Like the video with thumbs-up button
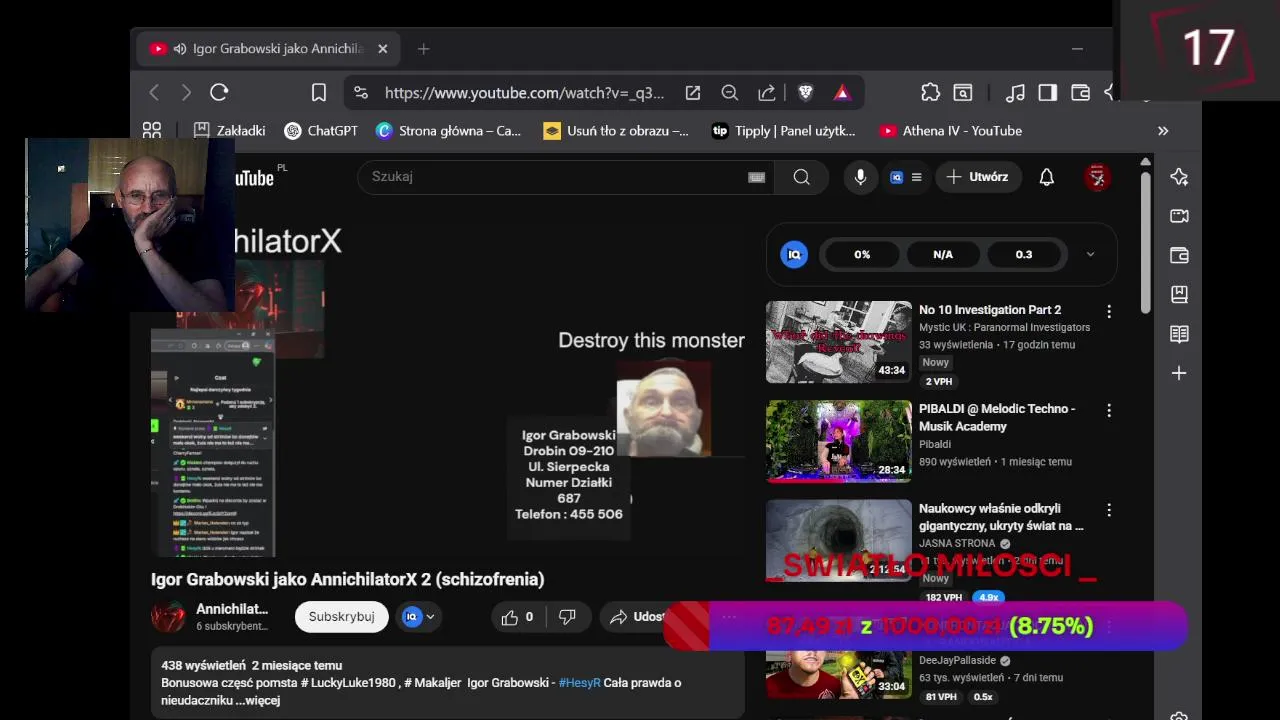This screenshot has width=1280, height=720. pyautogui.click(x=517, y=617)
